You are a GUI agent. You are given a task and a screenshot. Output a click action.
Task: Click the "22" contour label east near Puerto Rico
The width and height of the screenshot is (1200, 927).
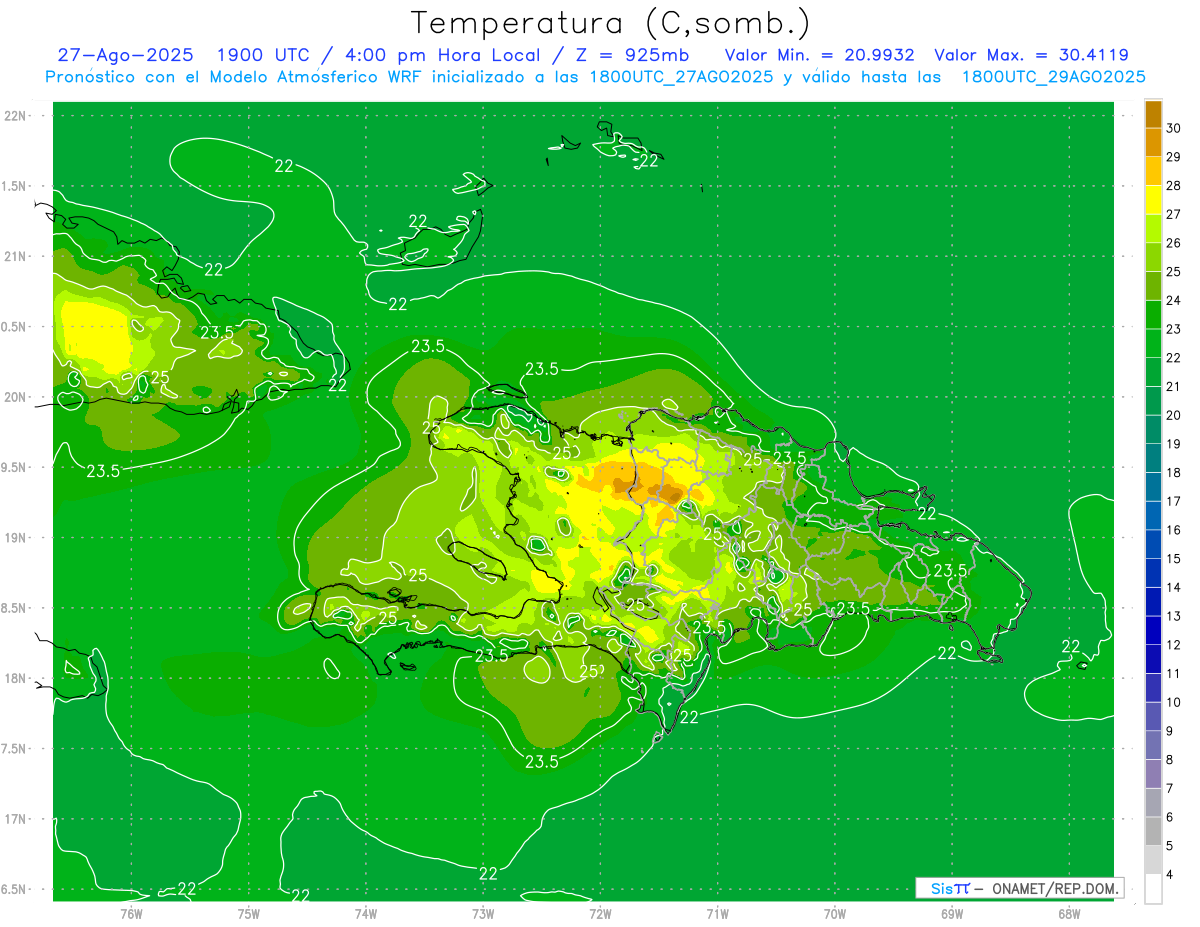pyautogui.click(x=1070, y=646)
